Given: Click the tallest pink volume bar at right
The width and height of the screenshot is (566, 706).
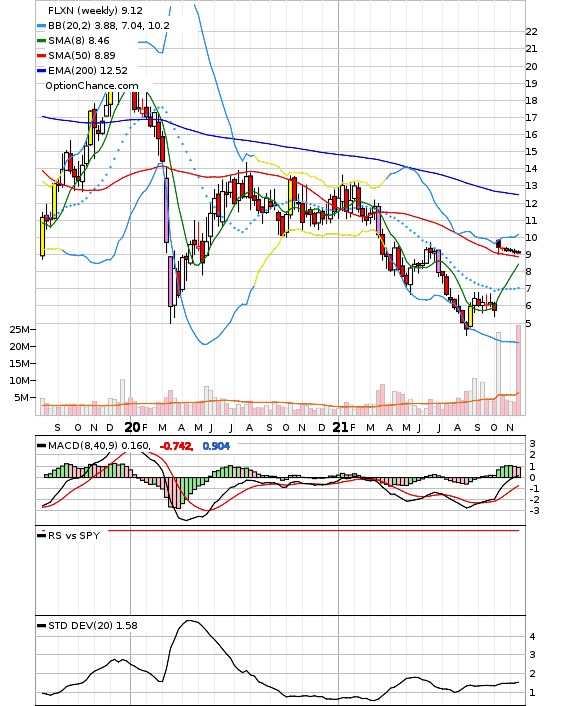Looking at the screenshot, I should tap(518, 370).
